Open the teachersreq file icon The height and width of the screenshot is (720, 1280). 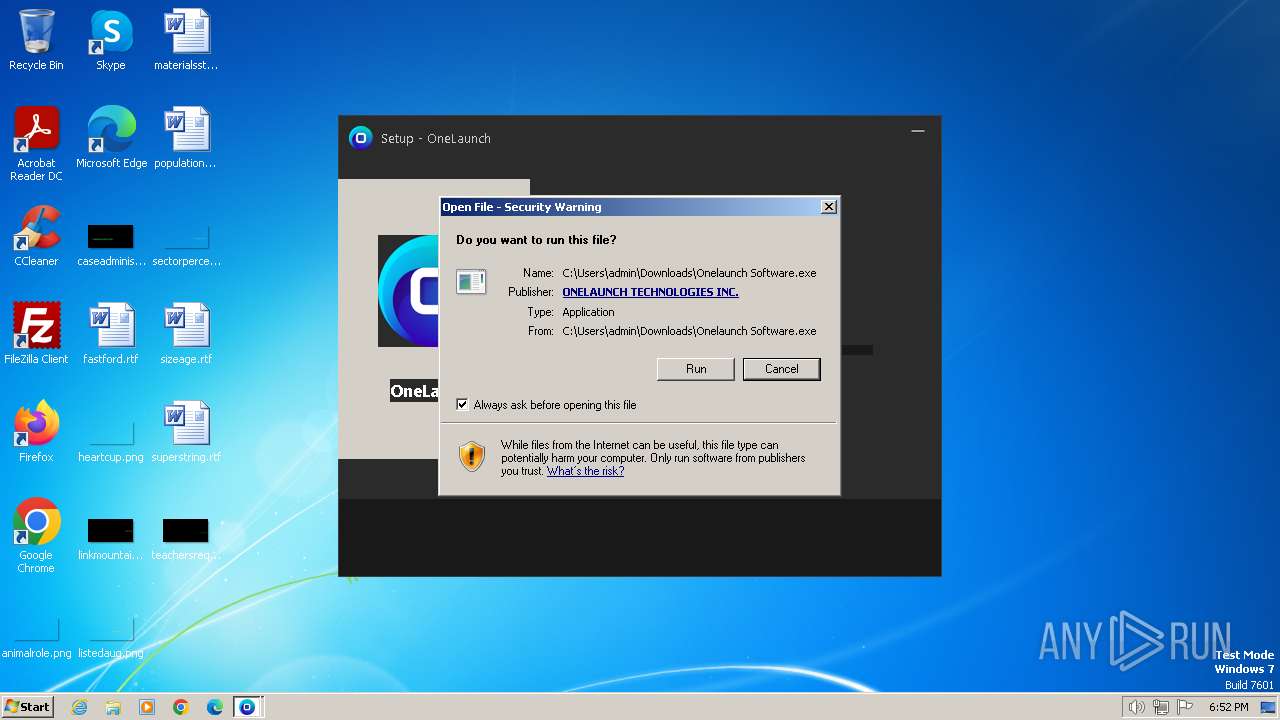tap(186, 539)
